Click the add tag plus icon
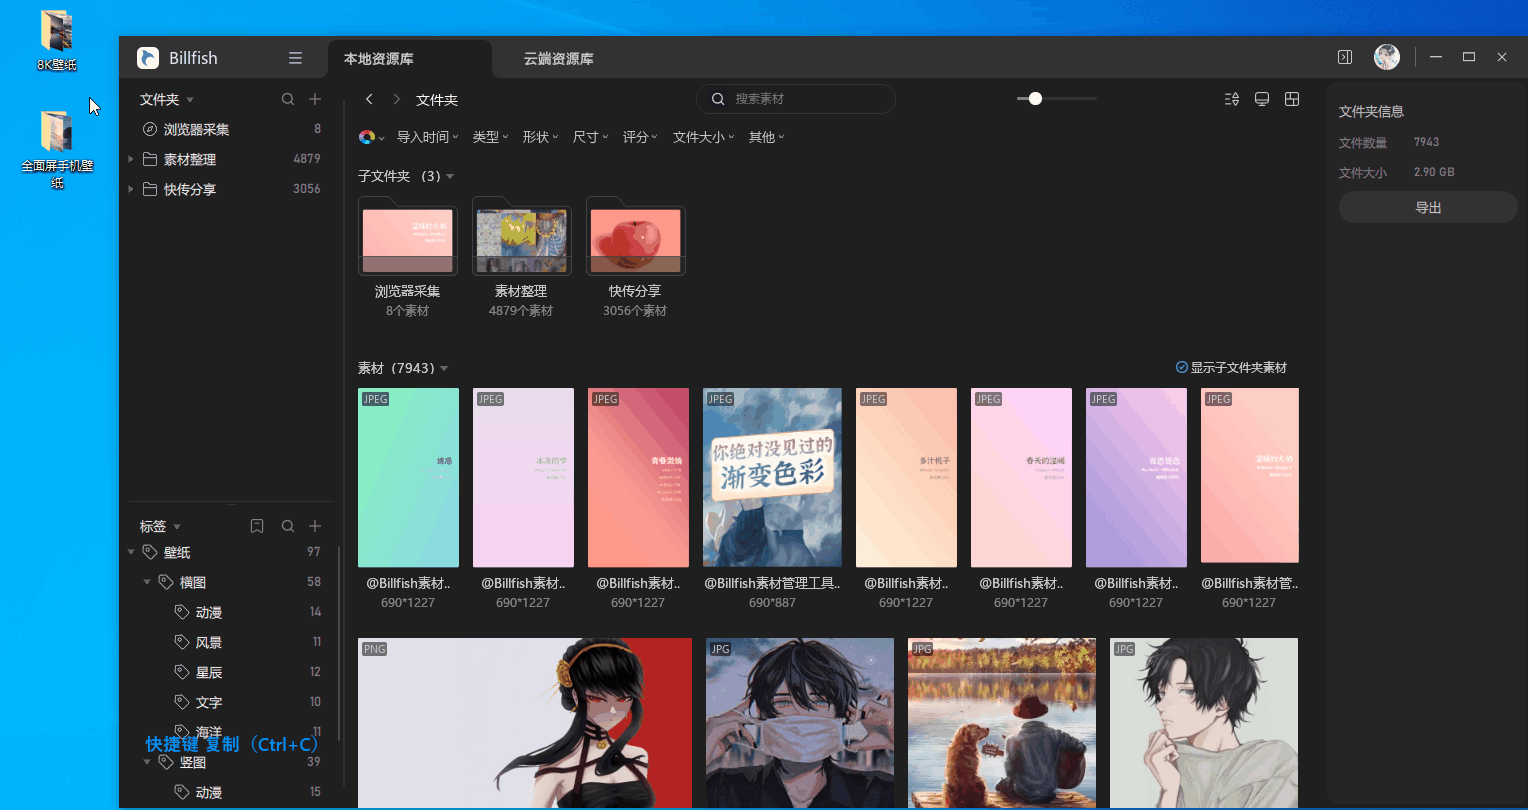Viewport: 1528px width, 810px height. pyautogui.click(x=314, y=525)
